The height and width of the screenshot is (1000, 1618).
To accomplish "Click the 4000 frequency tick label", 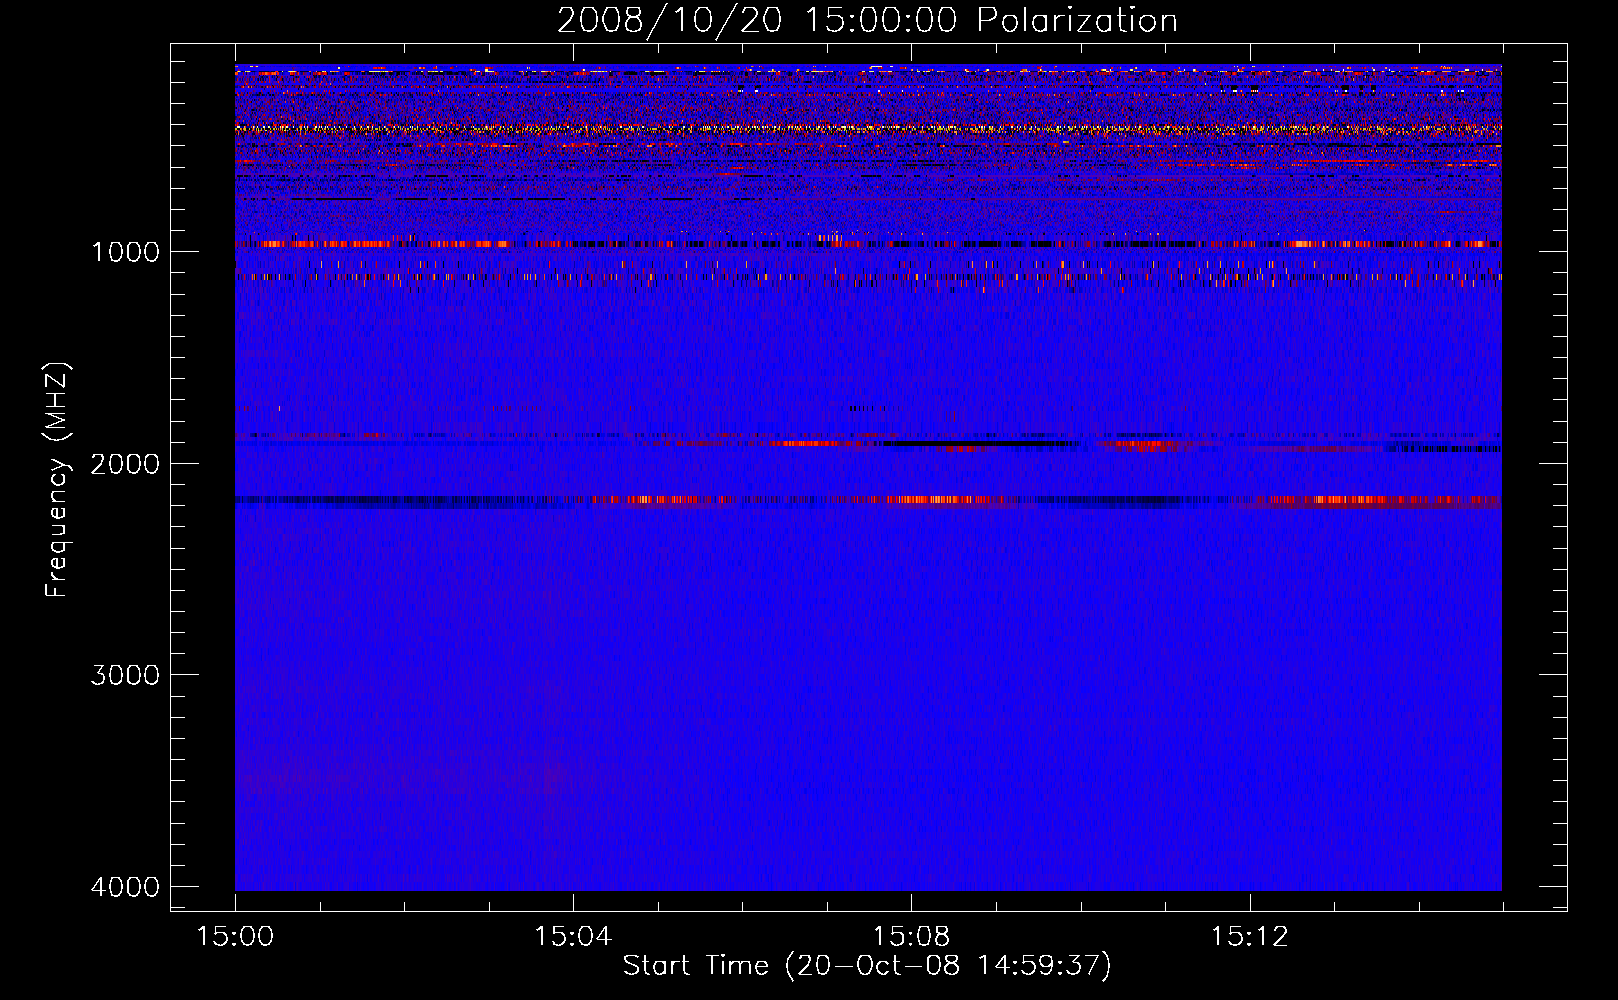I will tap(125, 887).
